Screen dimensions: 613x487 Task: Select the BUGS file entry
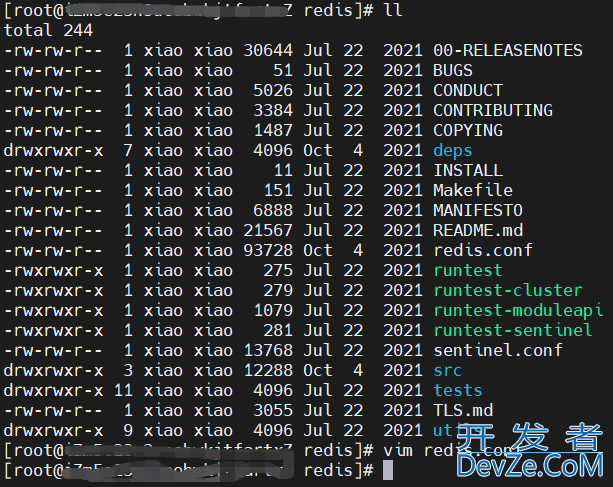click(x=453, y=70)
